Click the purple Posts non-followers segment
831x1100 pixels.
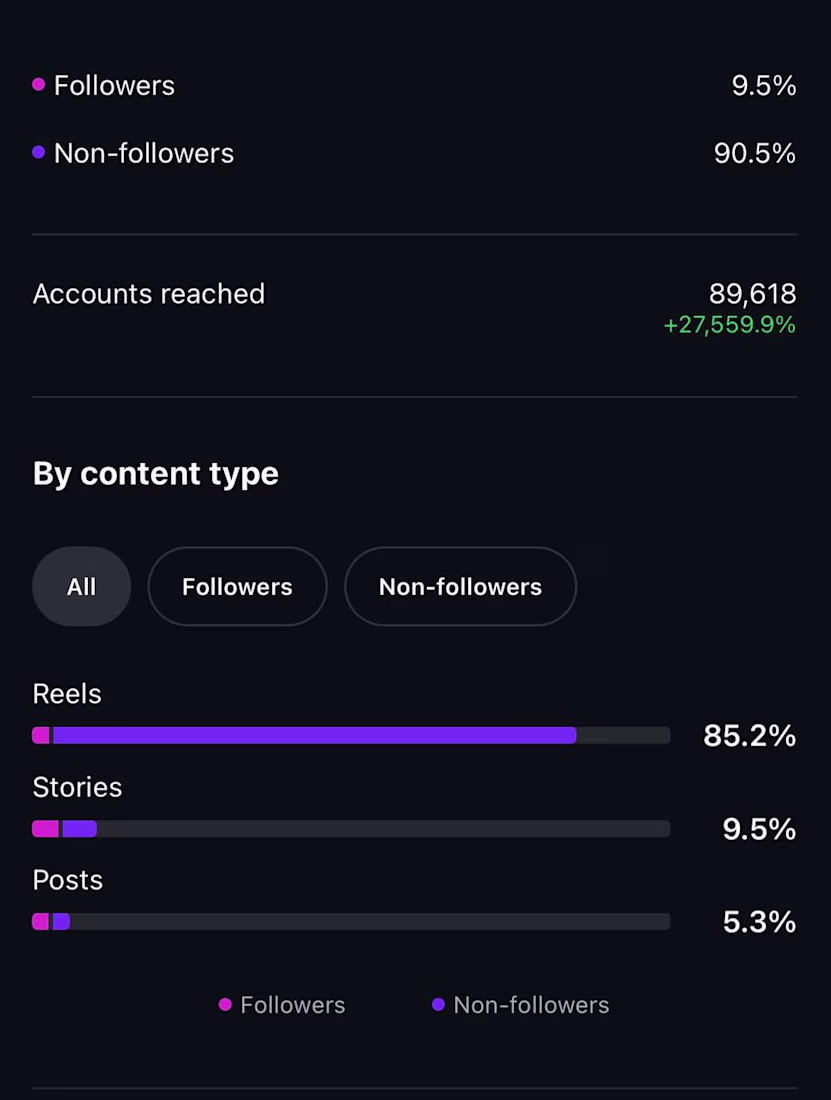pyautogui.click(x=61, y=922)
